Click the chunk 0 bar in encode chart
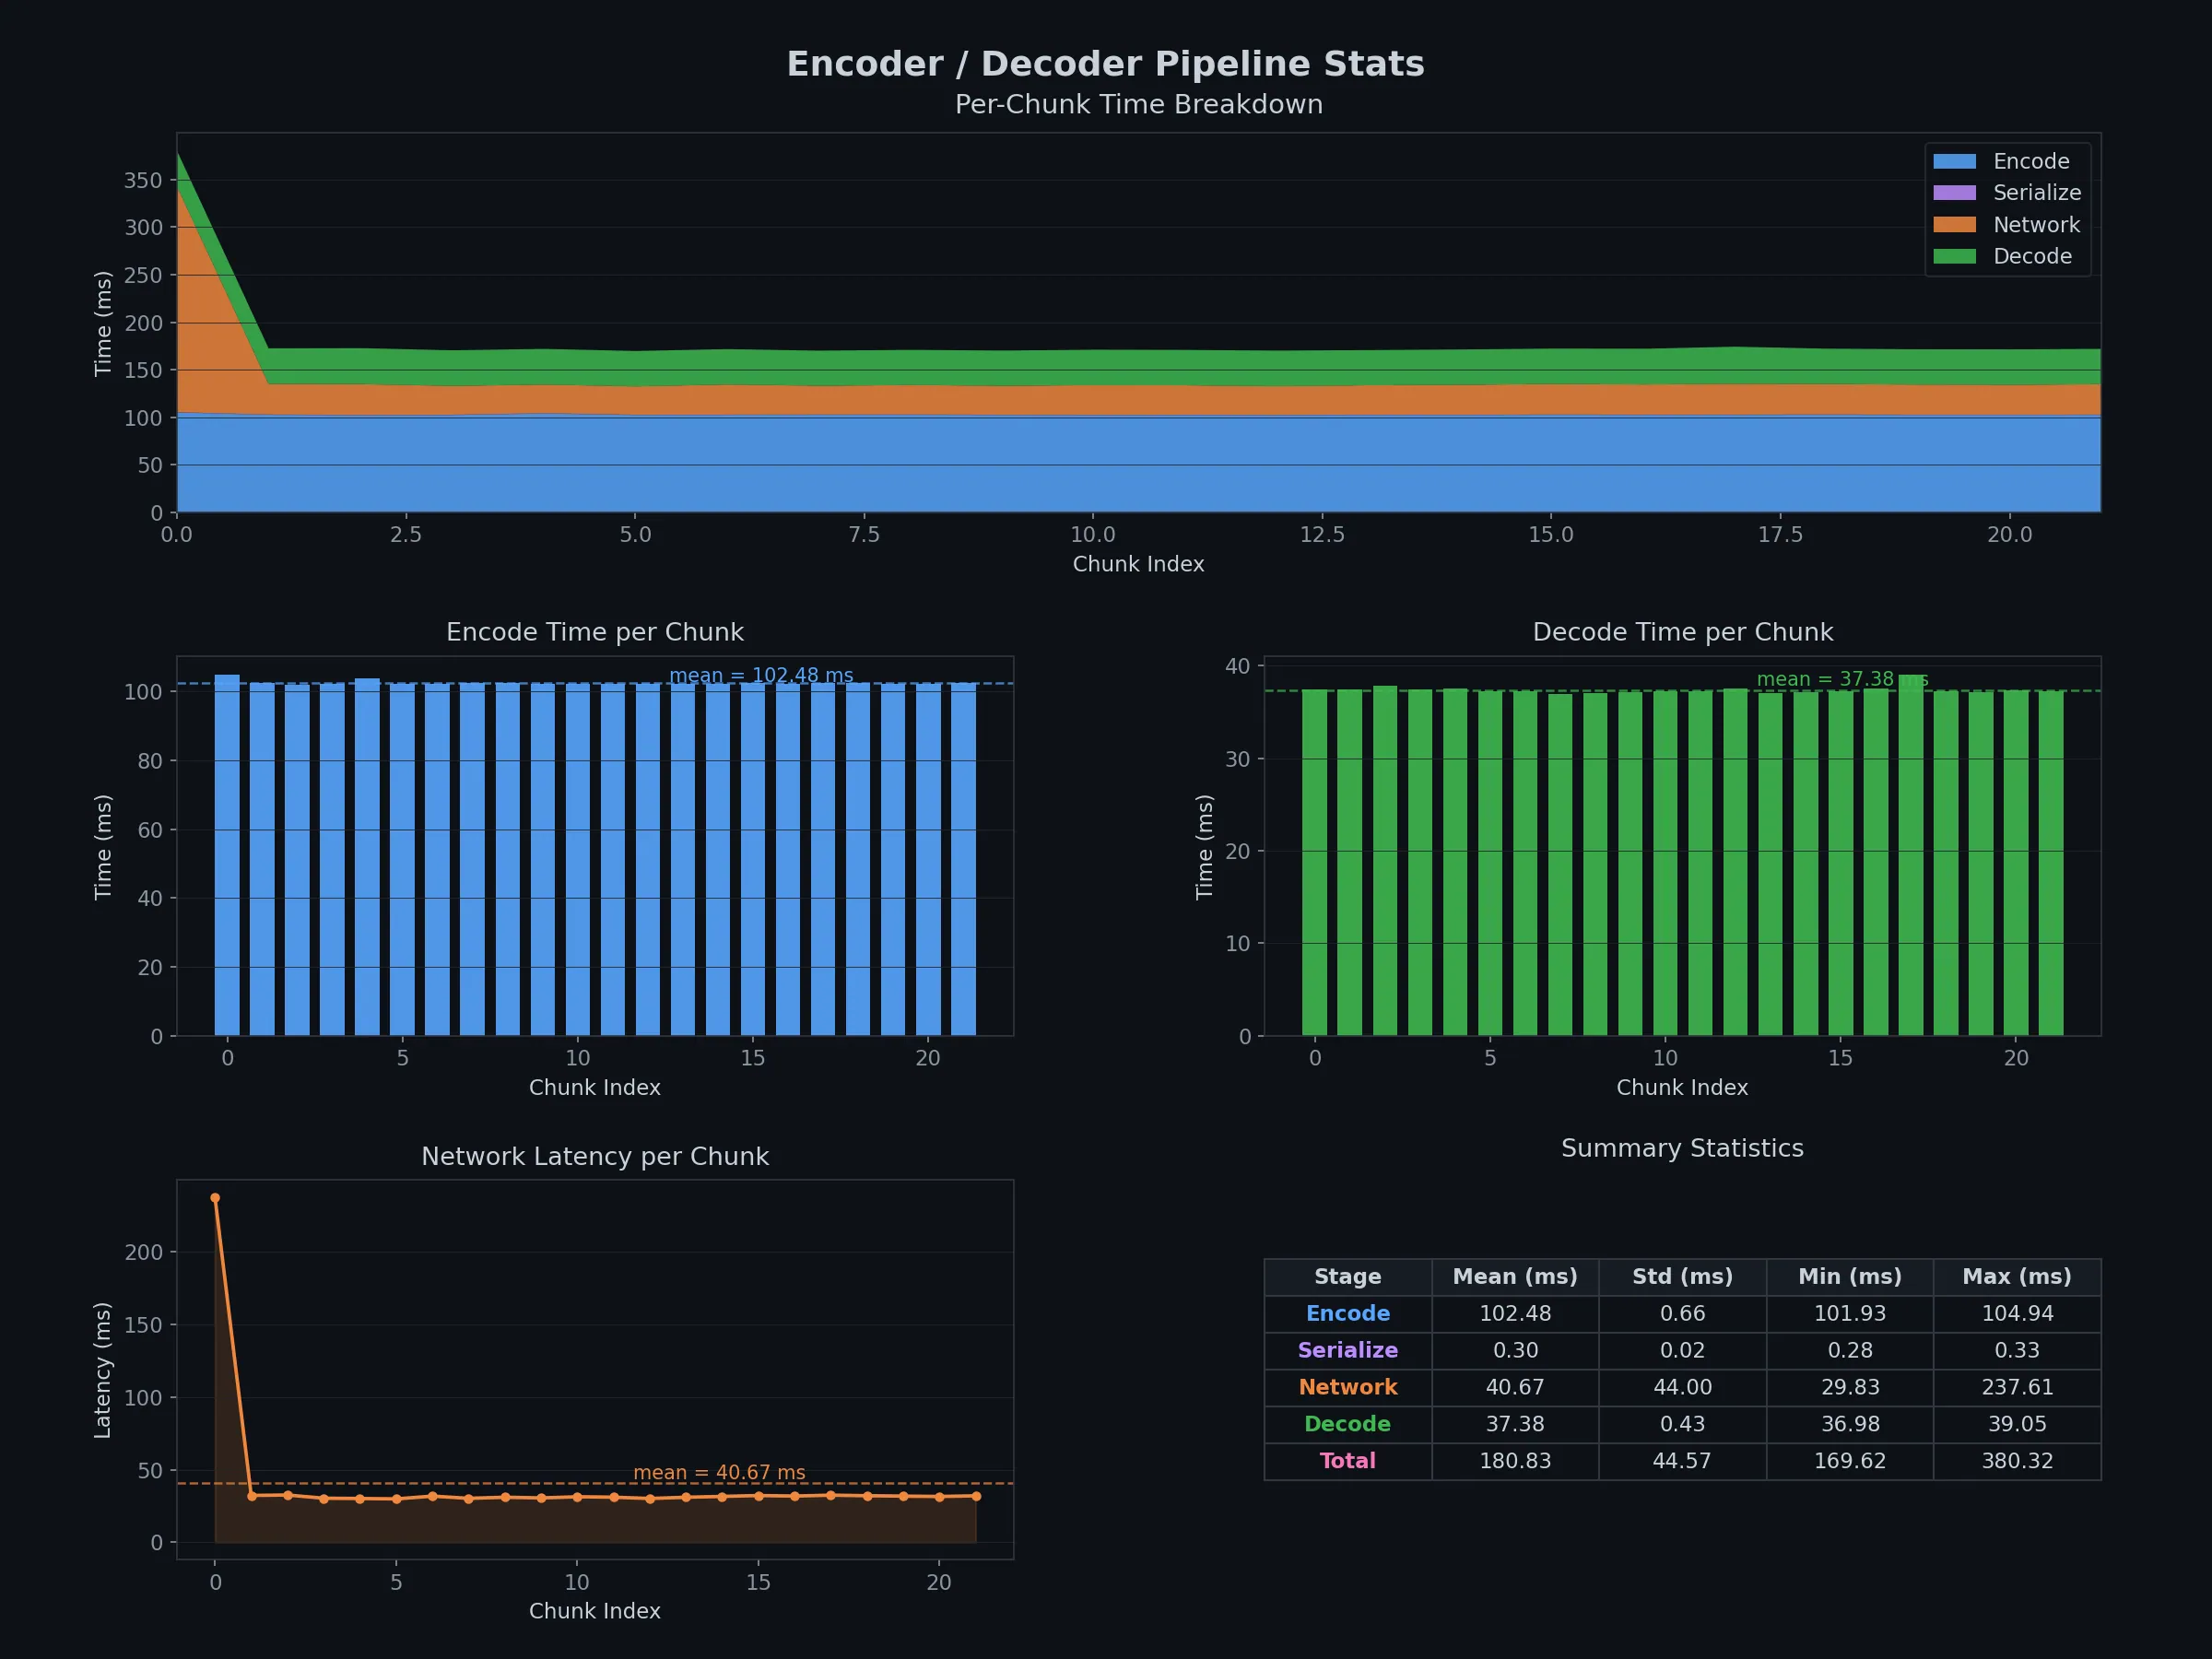The width and height of the screenshot is (2212, 1659). coord(227,855)
